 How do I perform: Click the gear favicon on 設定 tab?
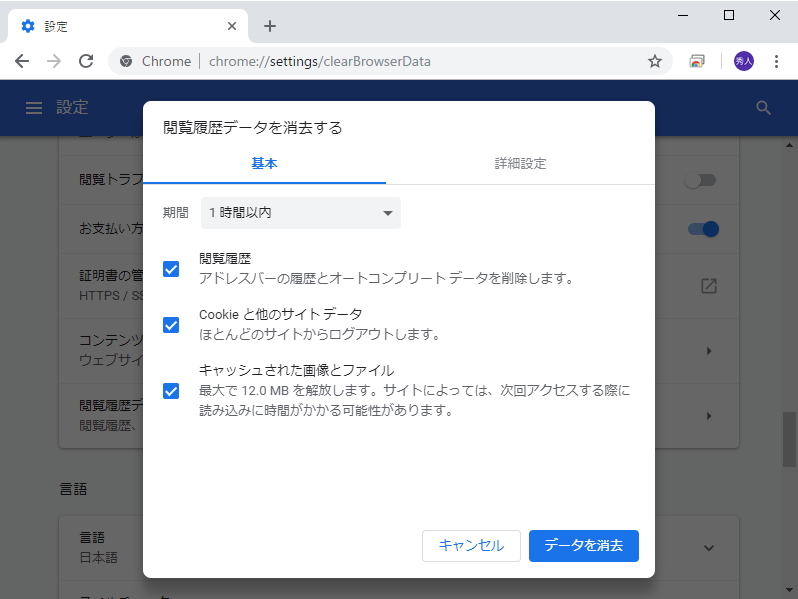[28, 26]
